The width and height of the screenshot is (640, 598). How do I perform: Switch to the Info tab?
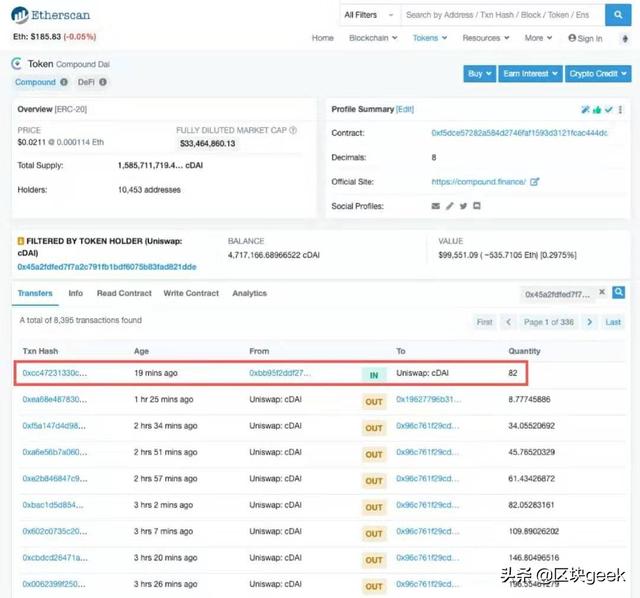pos(76,293)
